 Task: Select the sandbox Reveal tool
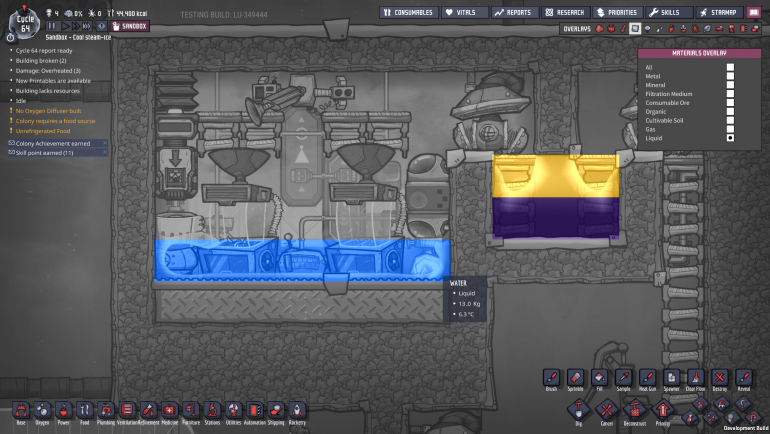[x=743, y=378]
